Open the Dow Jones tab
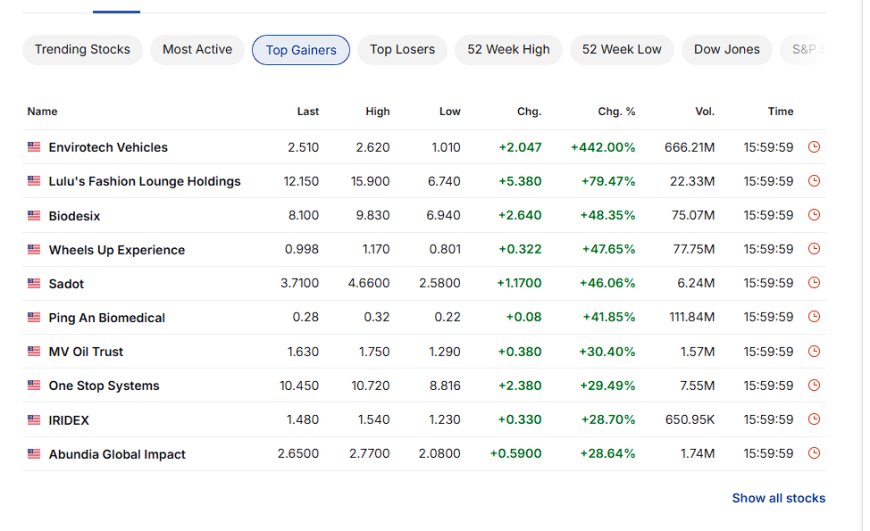870x531 pixels. click(x=727, y=49)
